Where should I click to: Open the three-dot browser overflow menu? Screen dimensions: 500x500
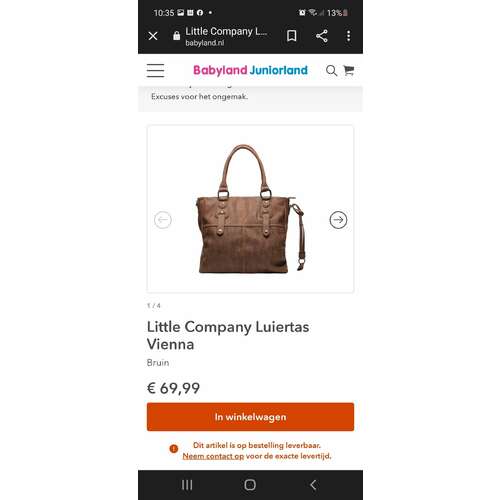(348, 36)
